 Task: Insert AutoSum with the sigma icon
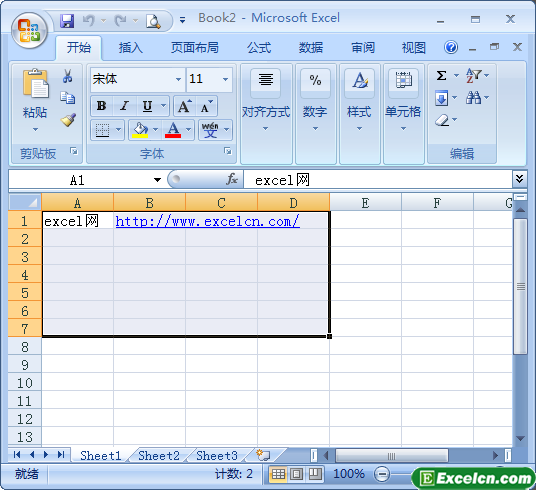pyautogui.click(x=442, y=75)
